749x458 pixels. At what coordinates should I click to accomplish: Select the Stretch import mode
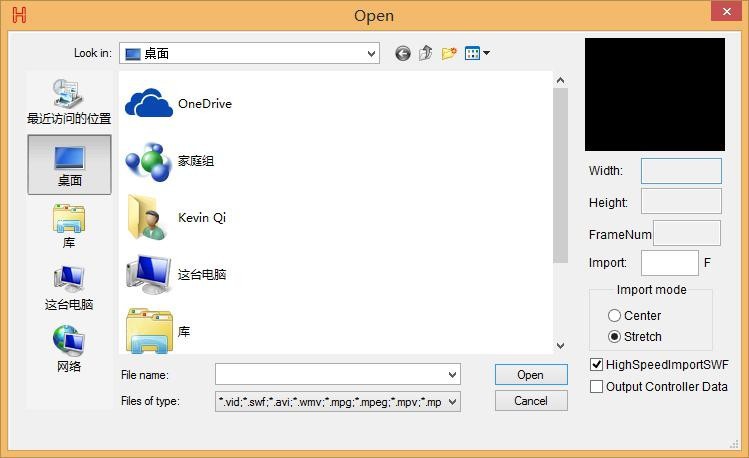click(x=614, y=337)
